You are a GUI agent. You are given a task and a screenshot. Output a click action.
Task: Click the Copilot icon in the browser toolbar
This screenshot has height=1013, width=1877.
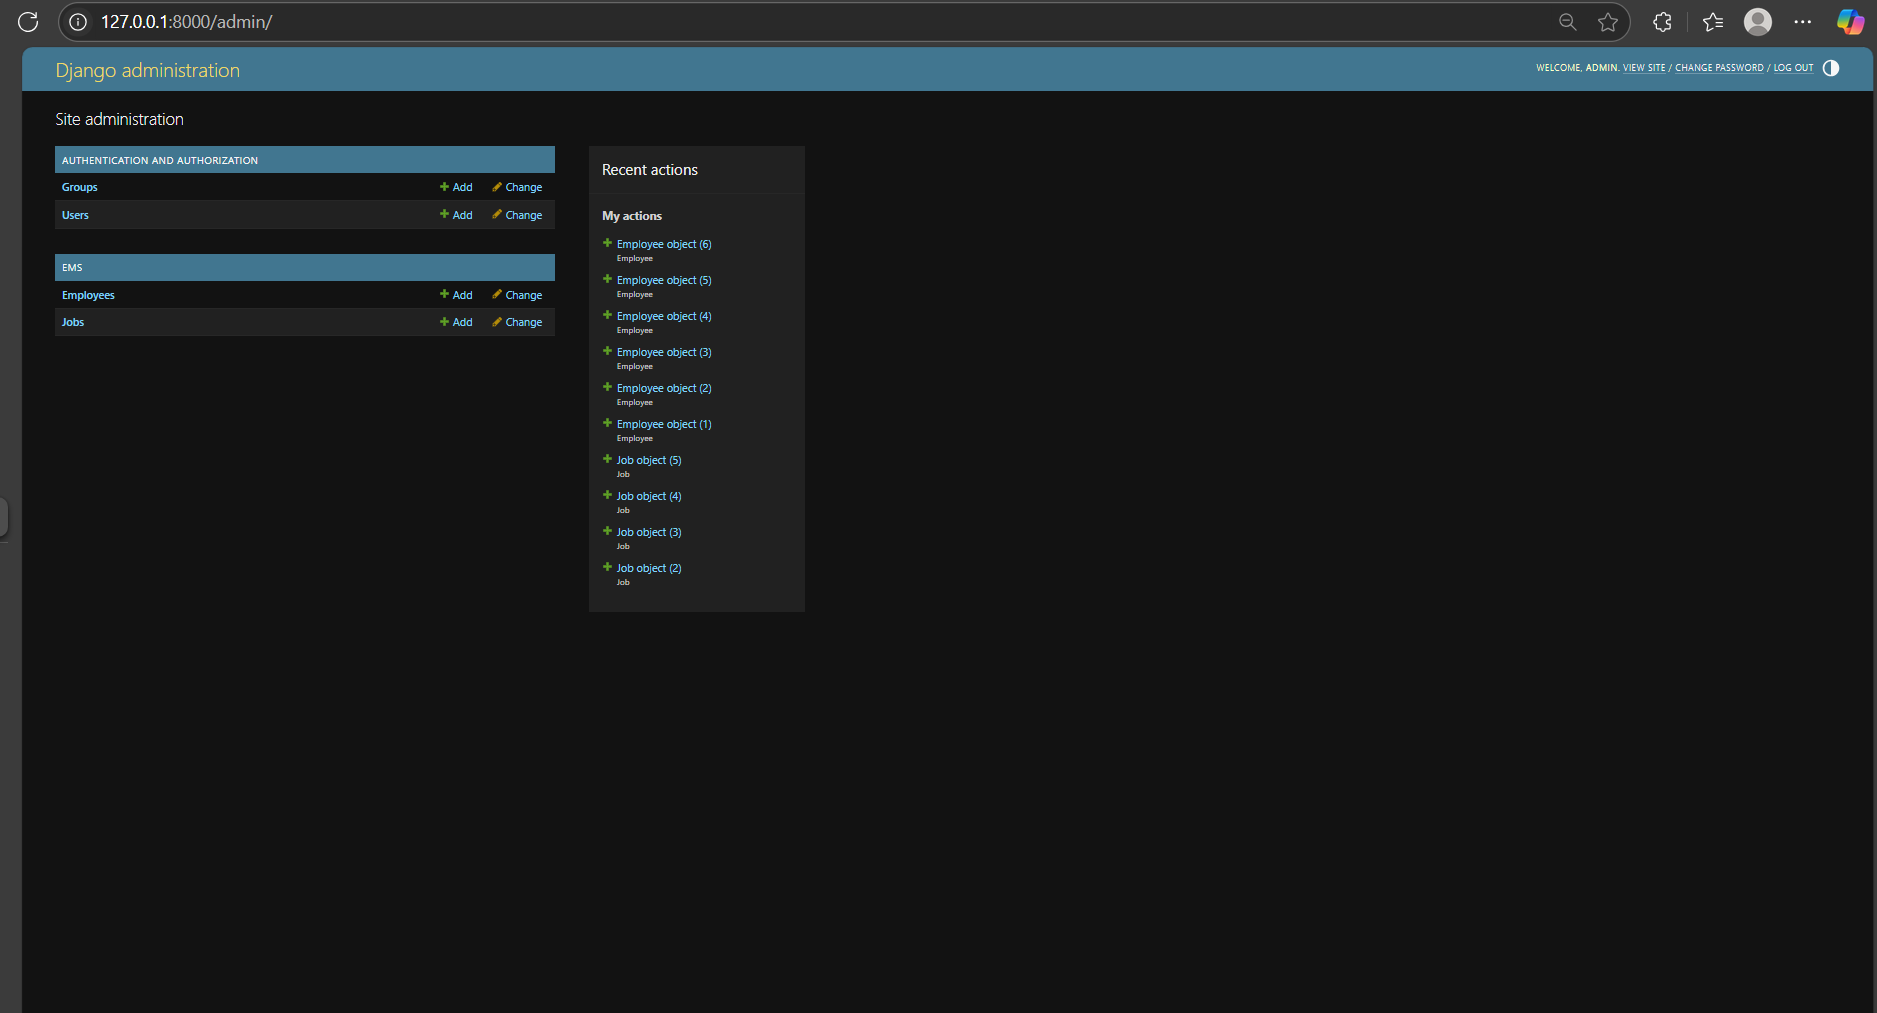pos(1849,21)
